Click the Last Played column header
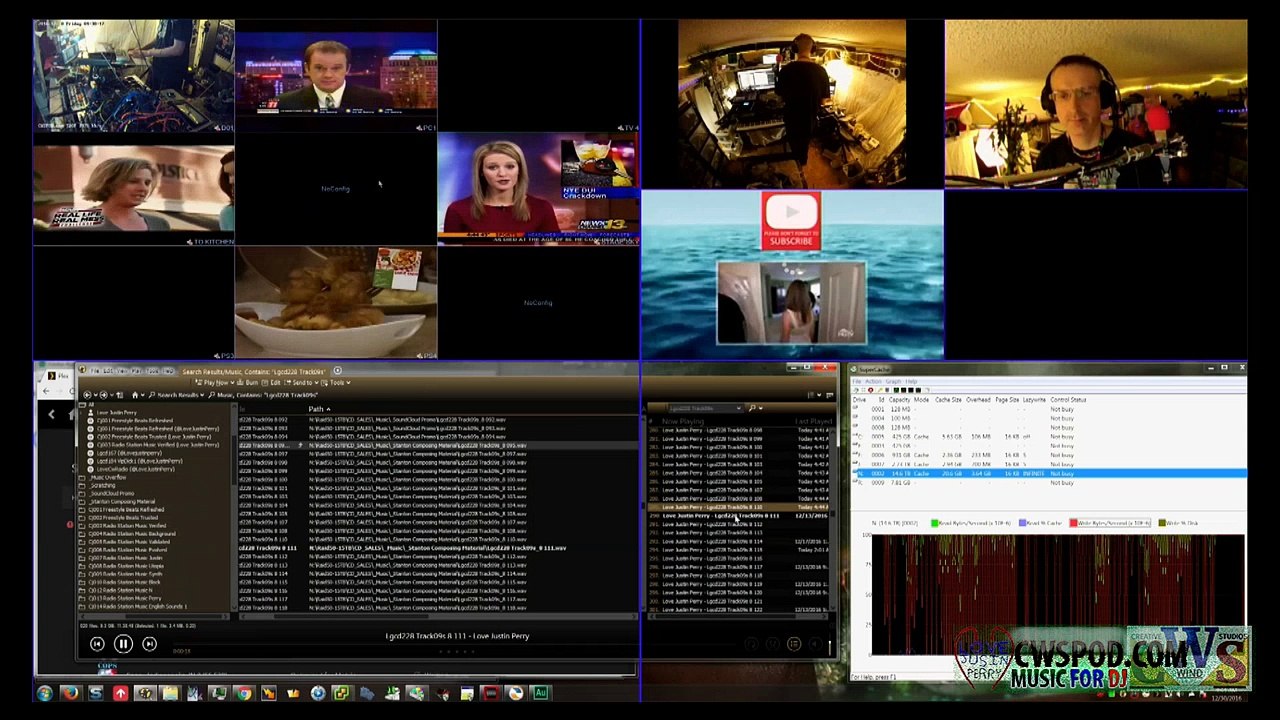 point(813,421)
